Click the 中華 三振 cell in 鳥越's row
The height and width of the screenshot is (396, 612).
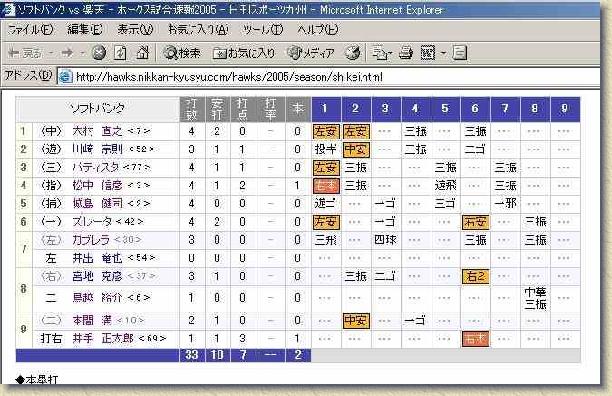point(535,298)
